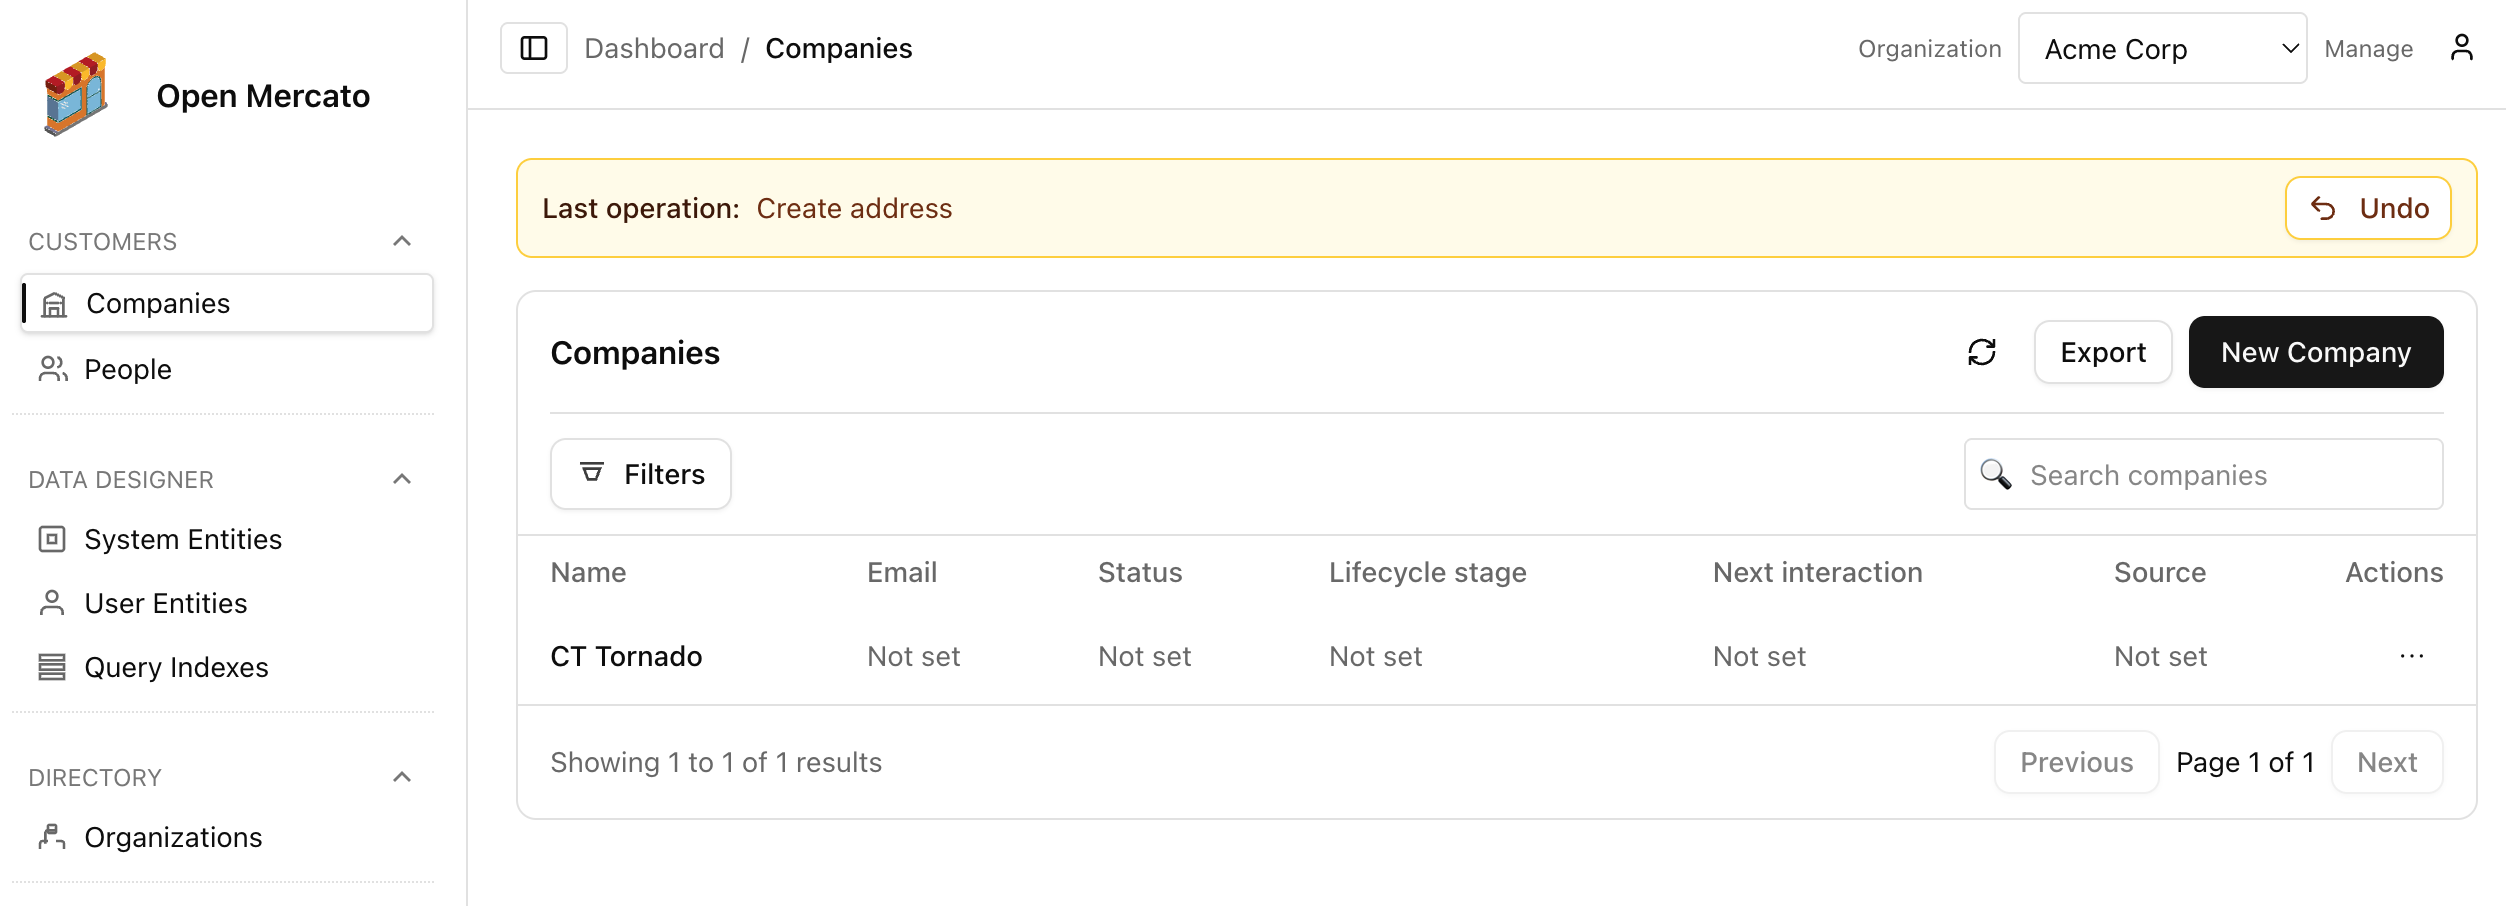Viewport: 2506px width, 906px height.
Task: Open the actions menu for CT Tornado
Action: click(2412, 656)
